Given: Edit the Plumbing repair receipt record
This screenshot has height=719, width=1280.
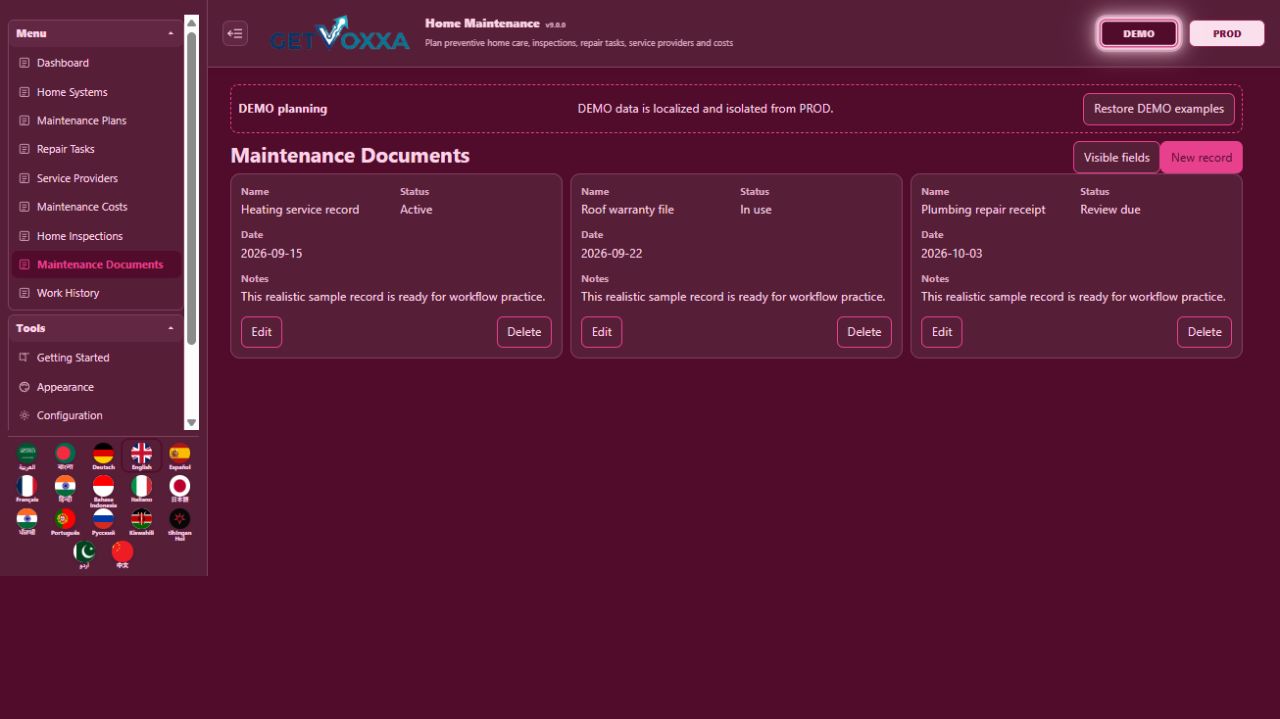Looking at the screenshot, I should click(942, 332).
